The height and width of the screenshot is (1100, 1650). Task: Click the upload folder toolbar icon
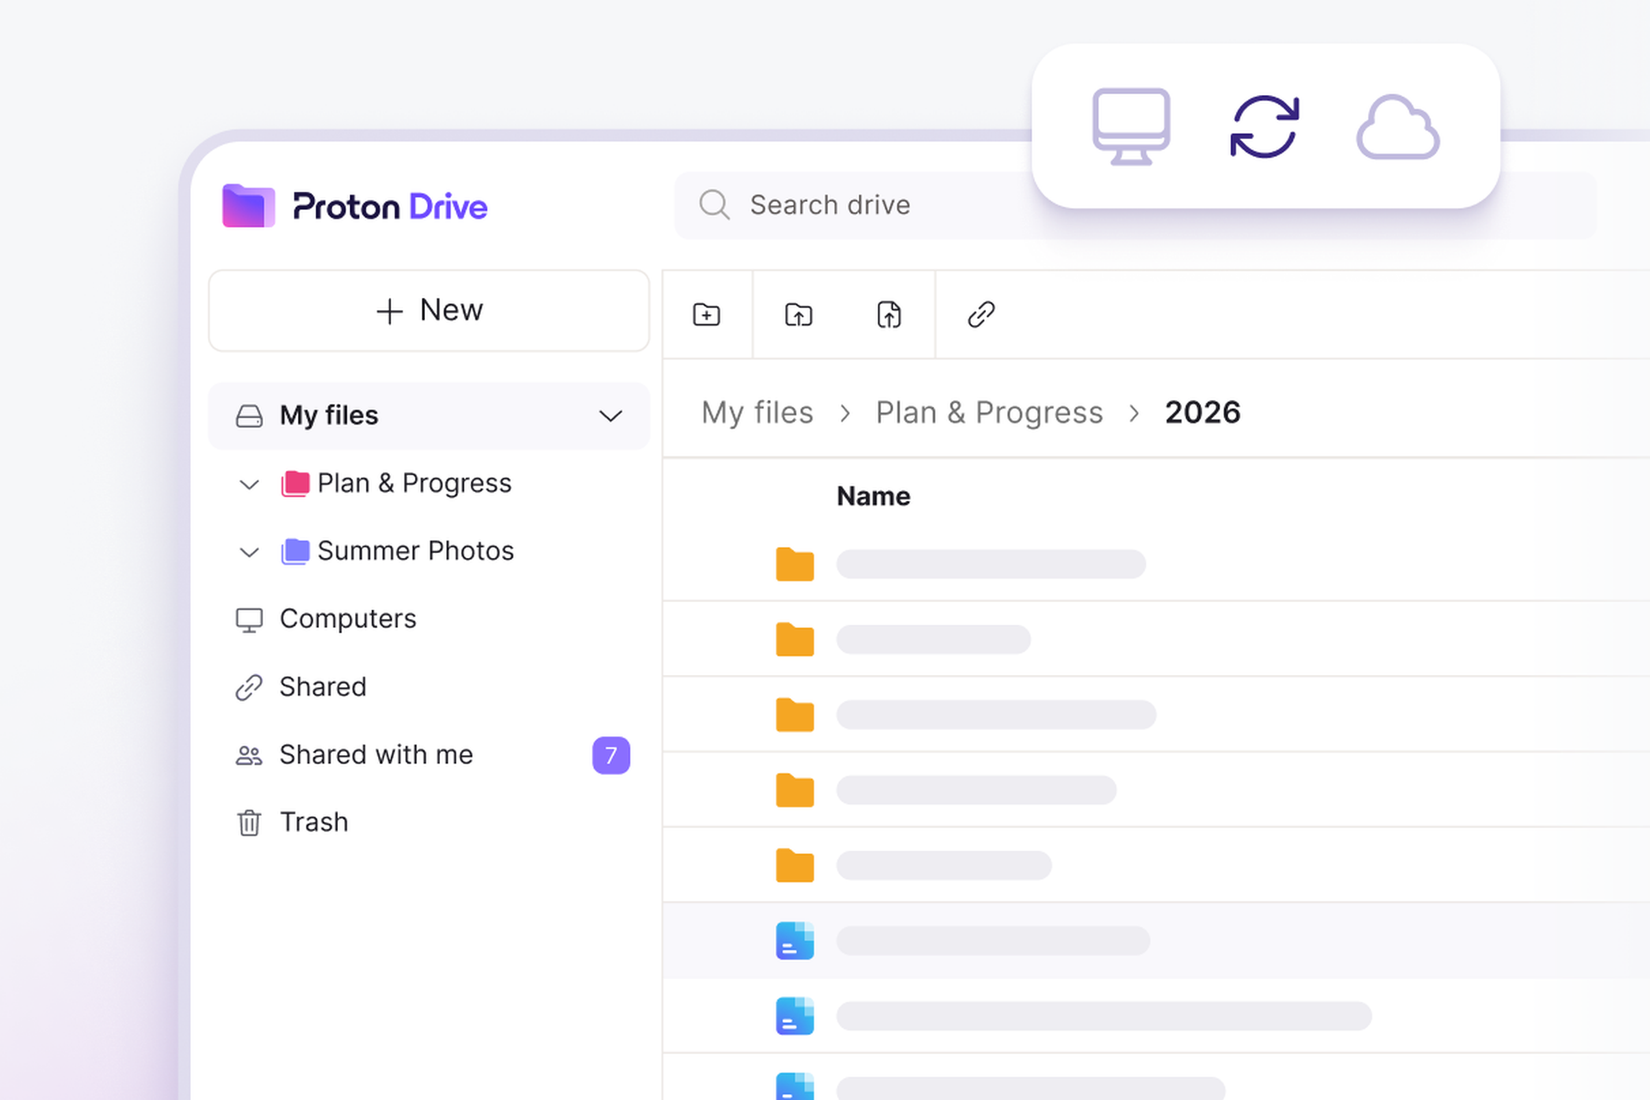tap(798, 315)
